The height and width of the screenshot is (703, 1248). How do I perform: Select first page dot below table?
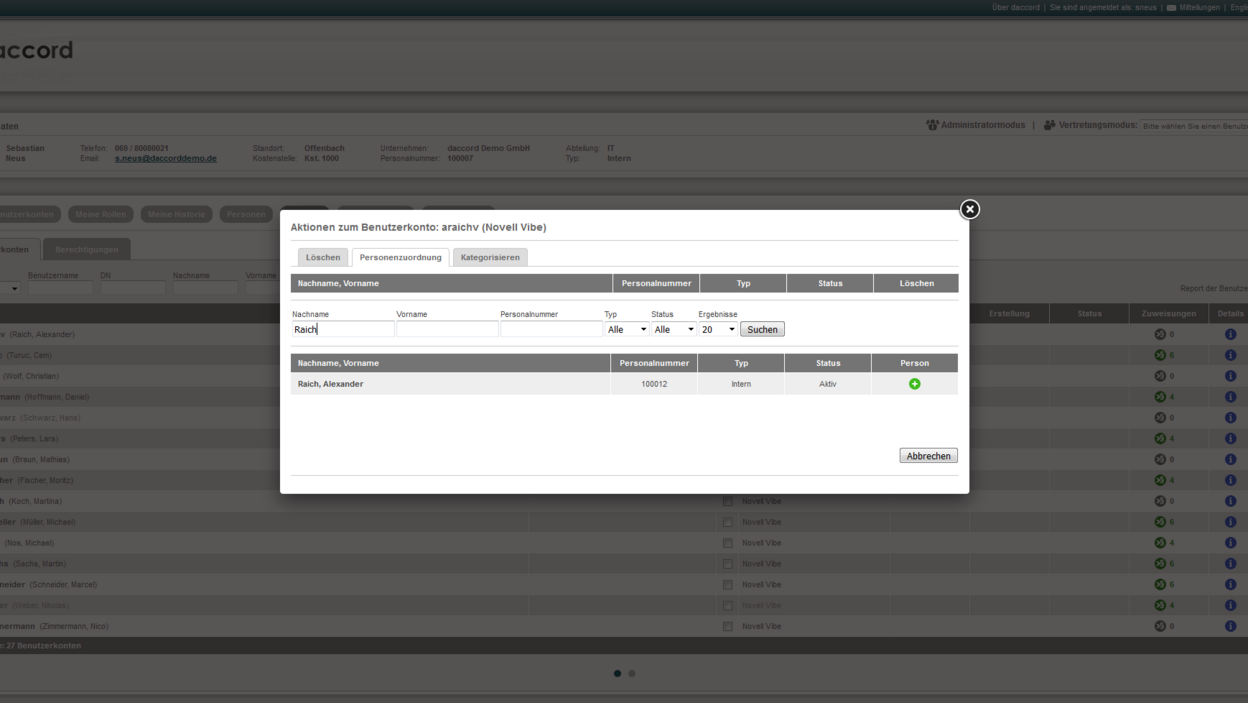click(x=617, y=673)
